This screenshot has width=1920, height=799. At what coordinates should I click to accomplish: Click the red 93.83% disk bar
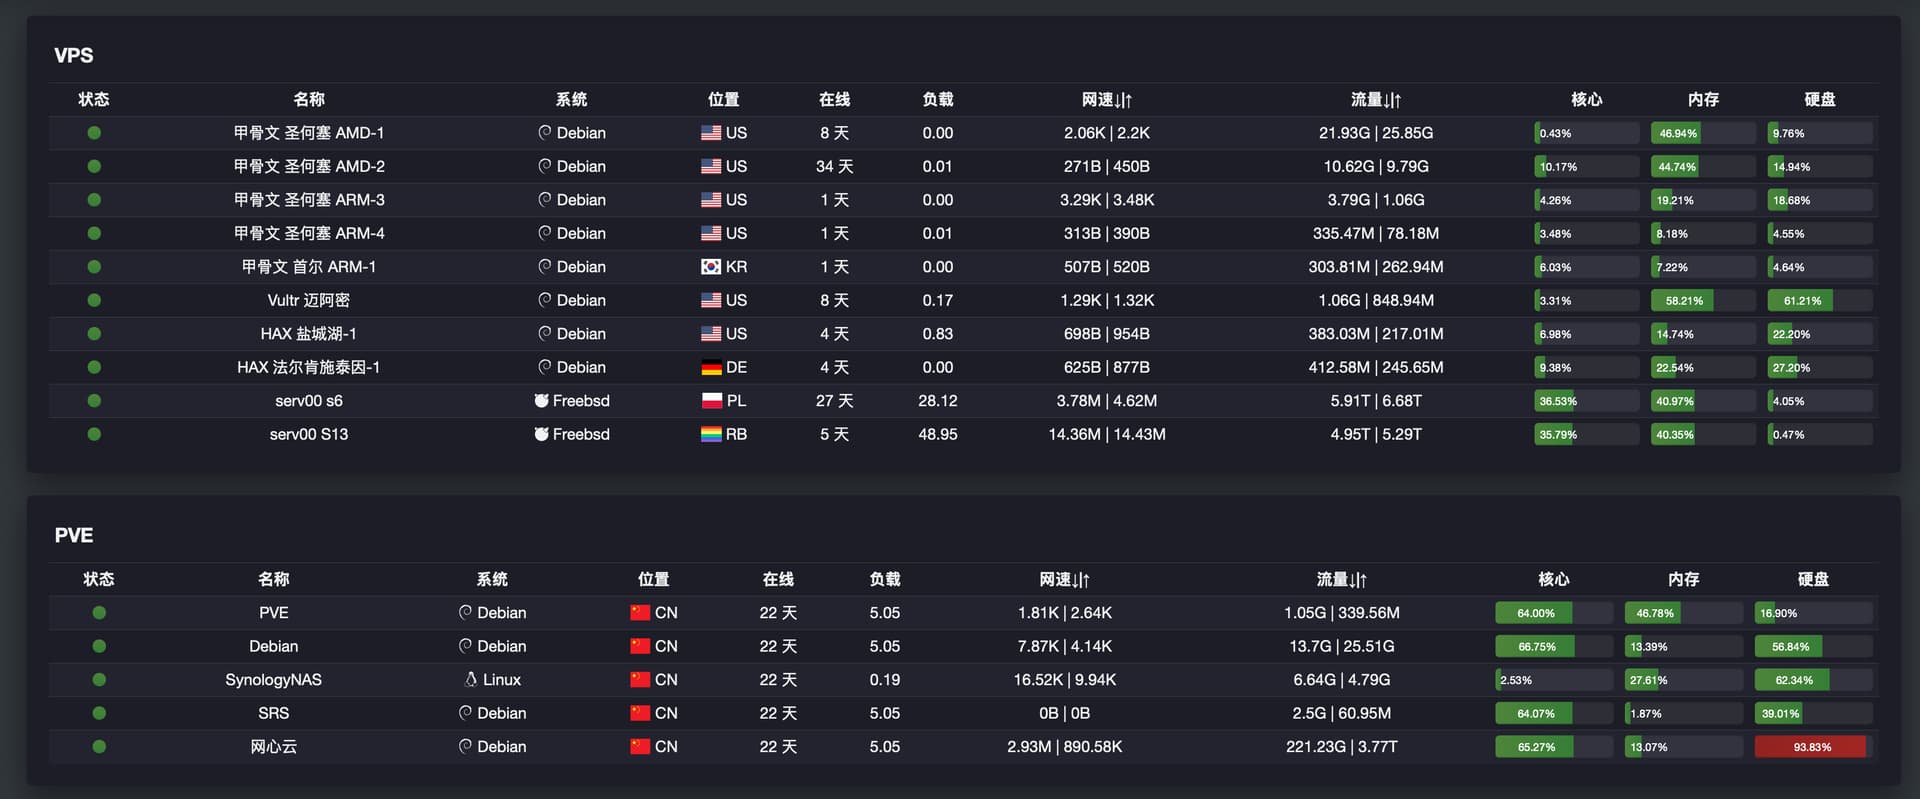[x=1812, y=747]
